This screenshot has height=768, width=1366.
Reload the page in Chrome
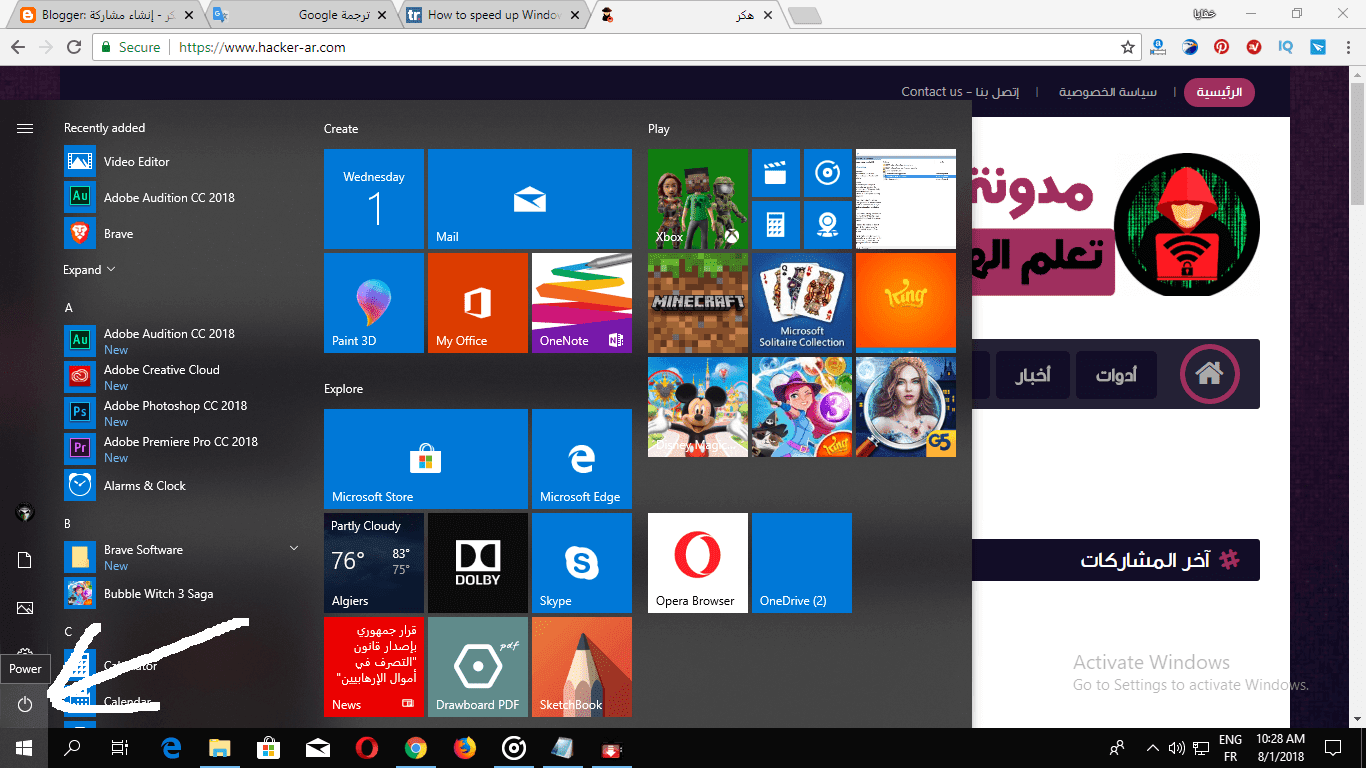point(73,47)
